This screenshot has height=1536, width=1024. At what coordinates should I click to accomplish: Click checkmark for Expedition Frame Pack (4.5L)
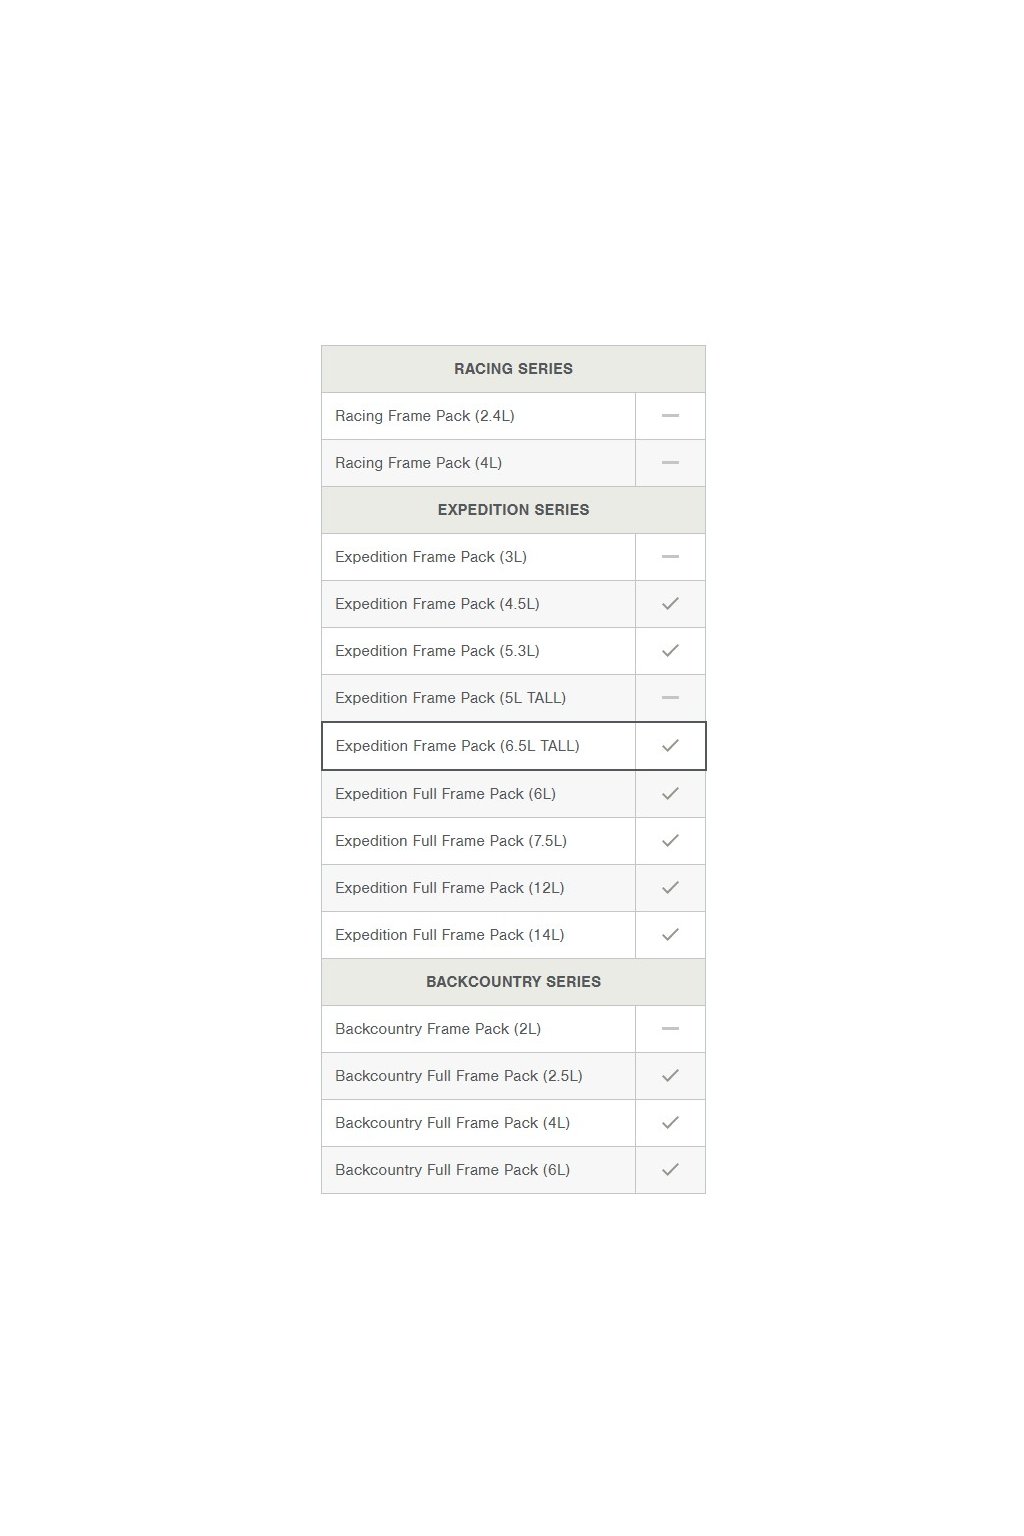(x=670, y=603)
